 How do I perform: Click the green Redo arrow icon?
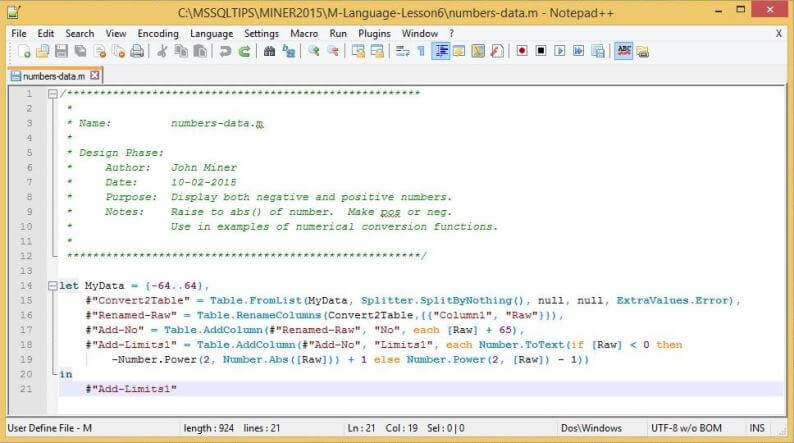pyautogui.click(x=244, y=51)
